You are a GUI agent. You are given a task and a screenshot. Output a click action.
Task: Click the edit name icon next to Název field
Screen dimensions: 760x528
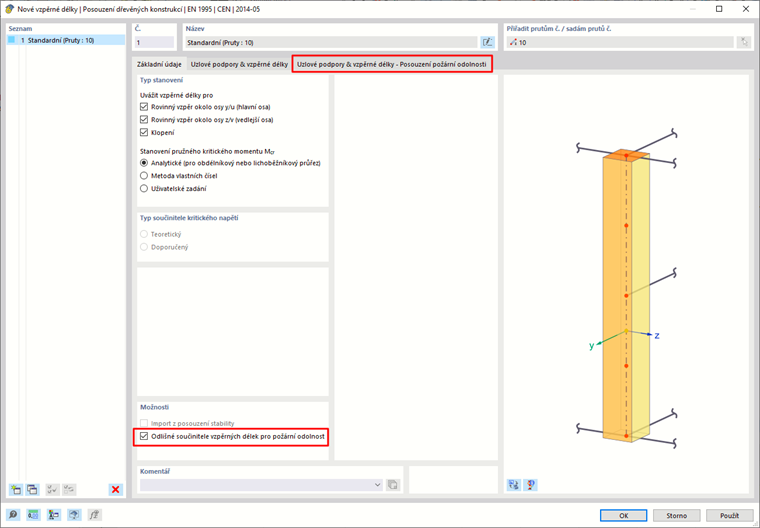488,42
